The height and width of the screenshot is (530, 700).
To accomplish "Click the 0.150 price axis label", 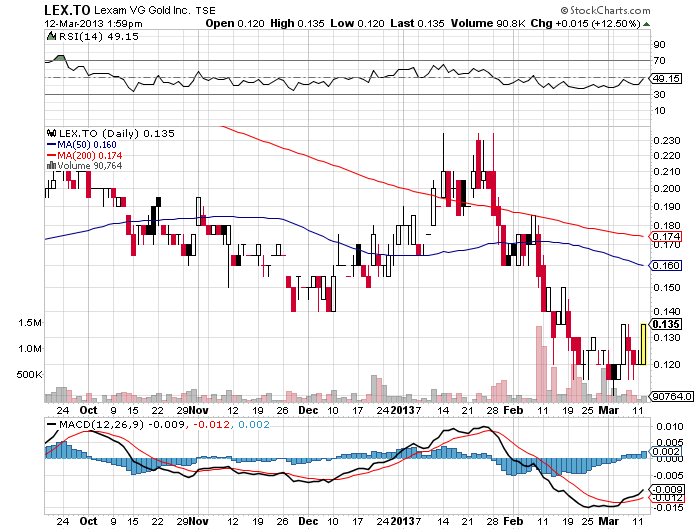I will pyautogui.click(x=667, y=288).
